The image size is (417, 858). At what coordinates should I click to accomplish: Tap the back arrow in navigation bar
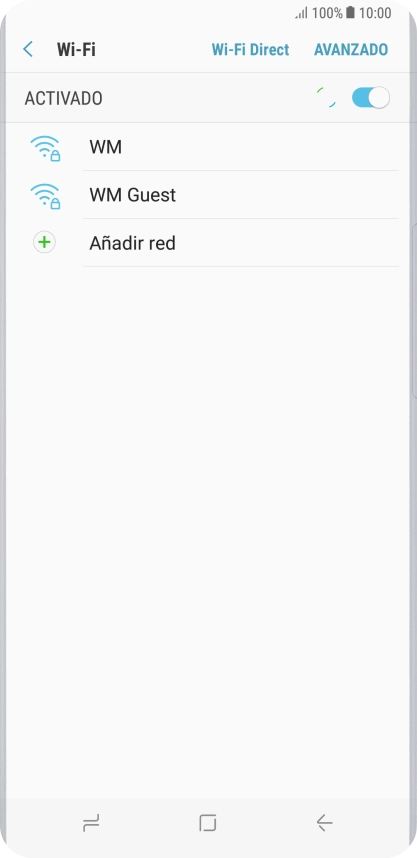click(325, 822)
